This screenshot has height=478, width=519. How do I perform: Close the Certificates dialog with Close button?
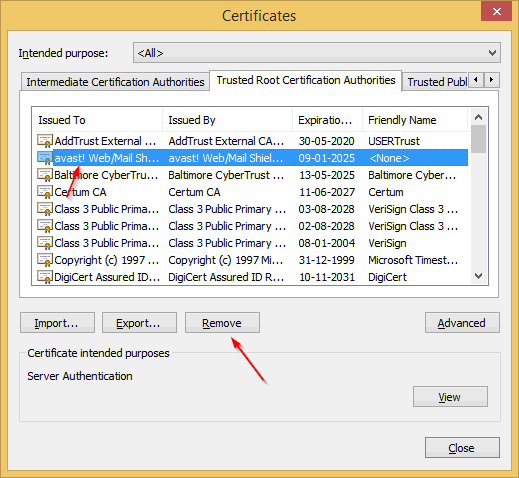pyautogui.click(x=462, y=448)
